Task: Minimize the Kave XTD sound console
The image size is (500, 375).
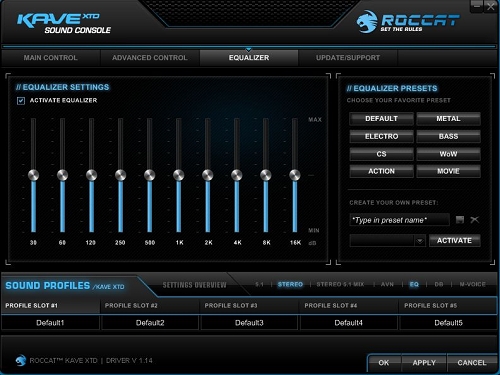Action: coord(477,6)
